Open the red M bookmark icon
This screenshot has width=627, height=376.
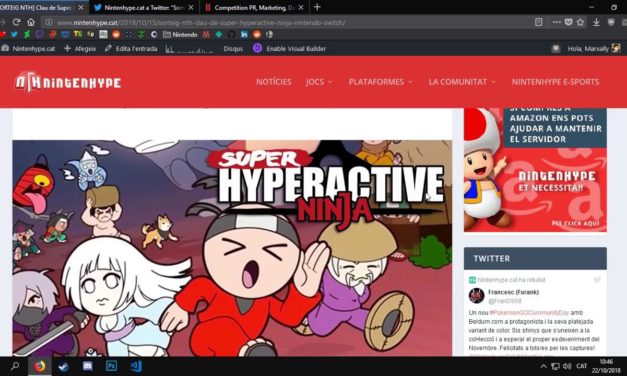pos(206,34)
